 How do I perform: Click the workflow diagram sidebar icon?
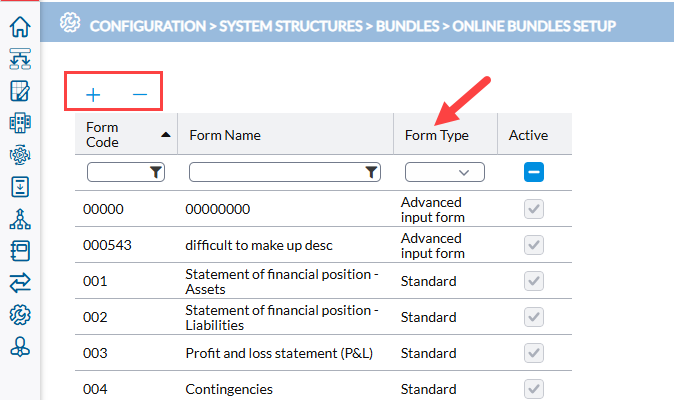[x=20, y=59]
